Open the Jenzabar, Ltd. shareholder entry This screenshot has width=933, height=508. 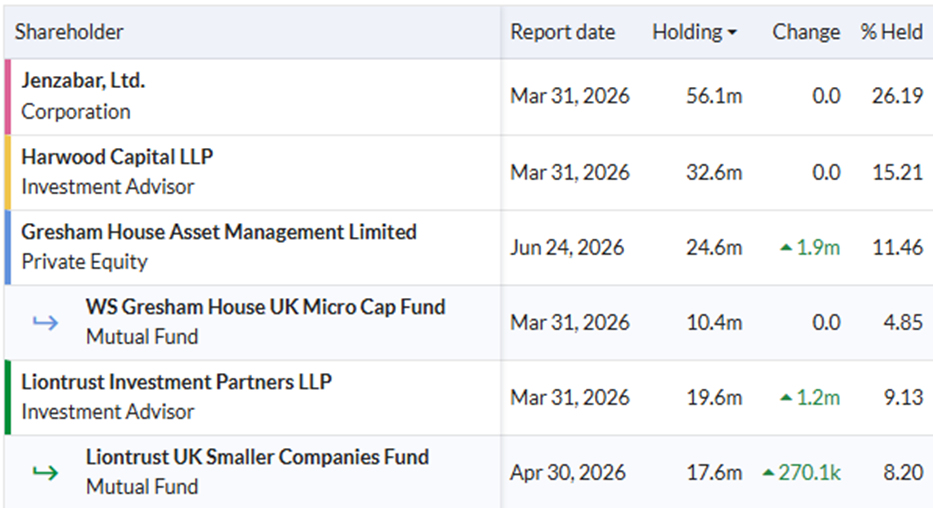(x=83, y=80)
